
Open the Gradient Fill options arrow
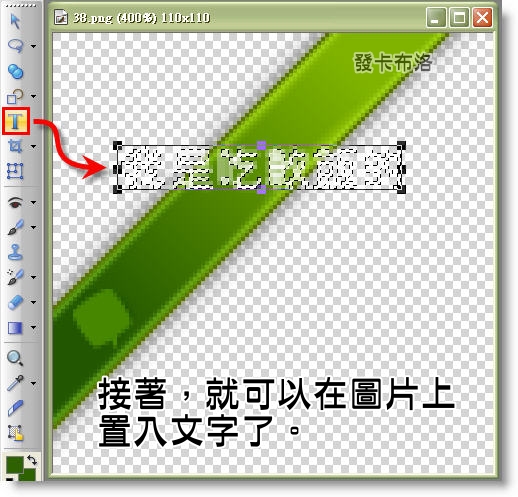(33, 327)
